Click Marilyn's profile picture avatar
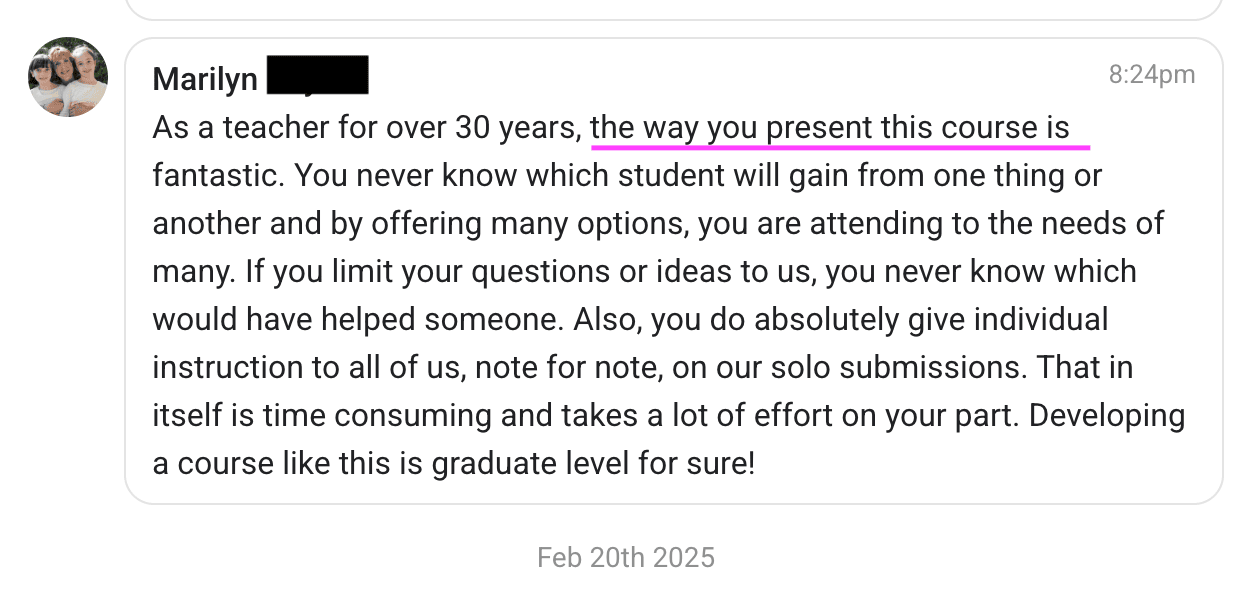The width and height of the screenshot is (1244, 596). tap(68, 77)
